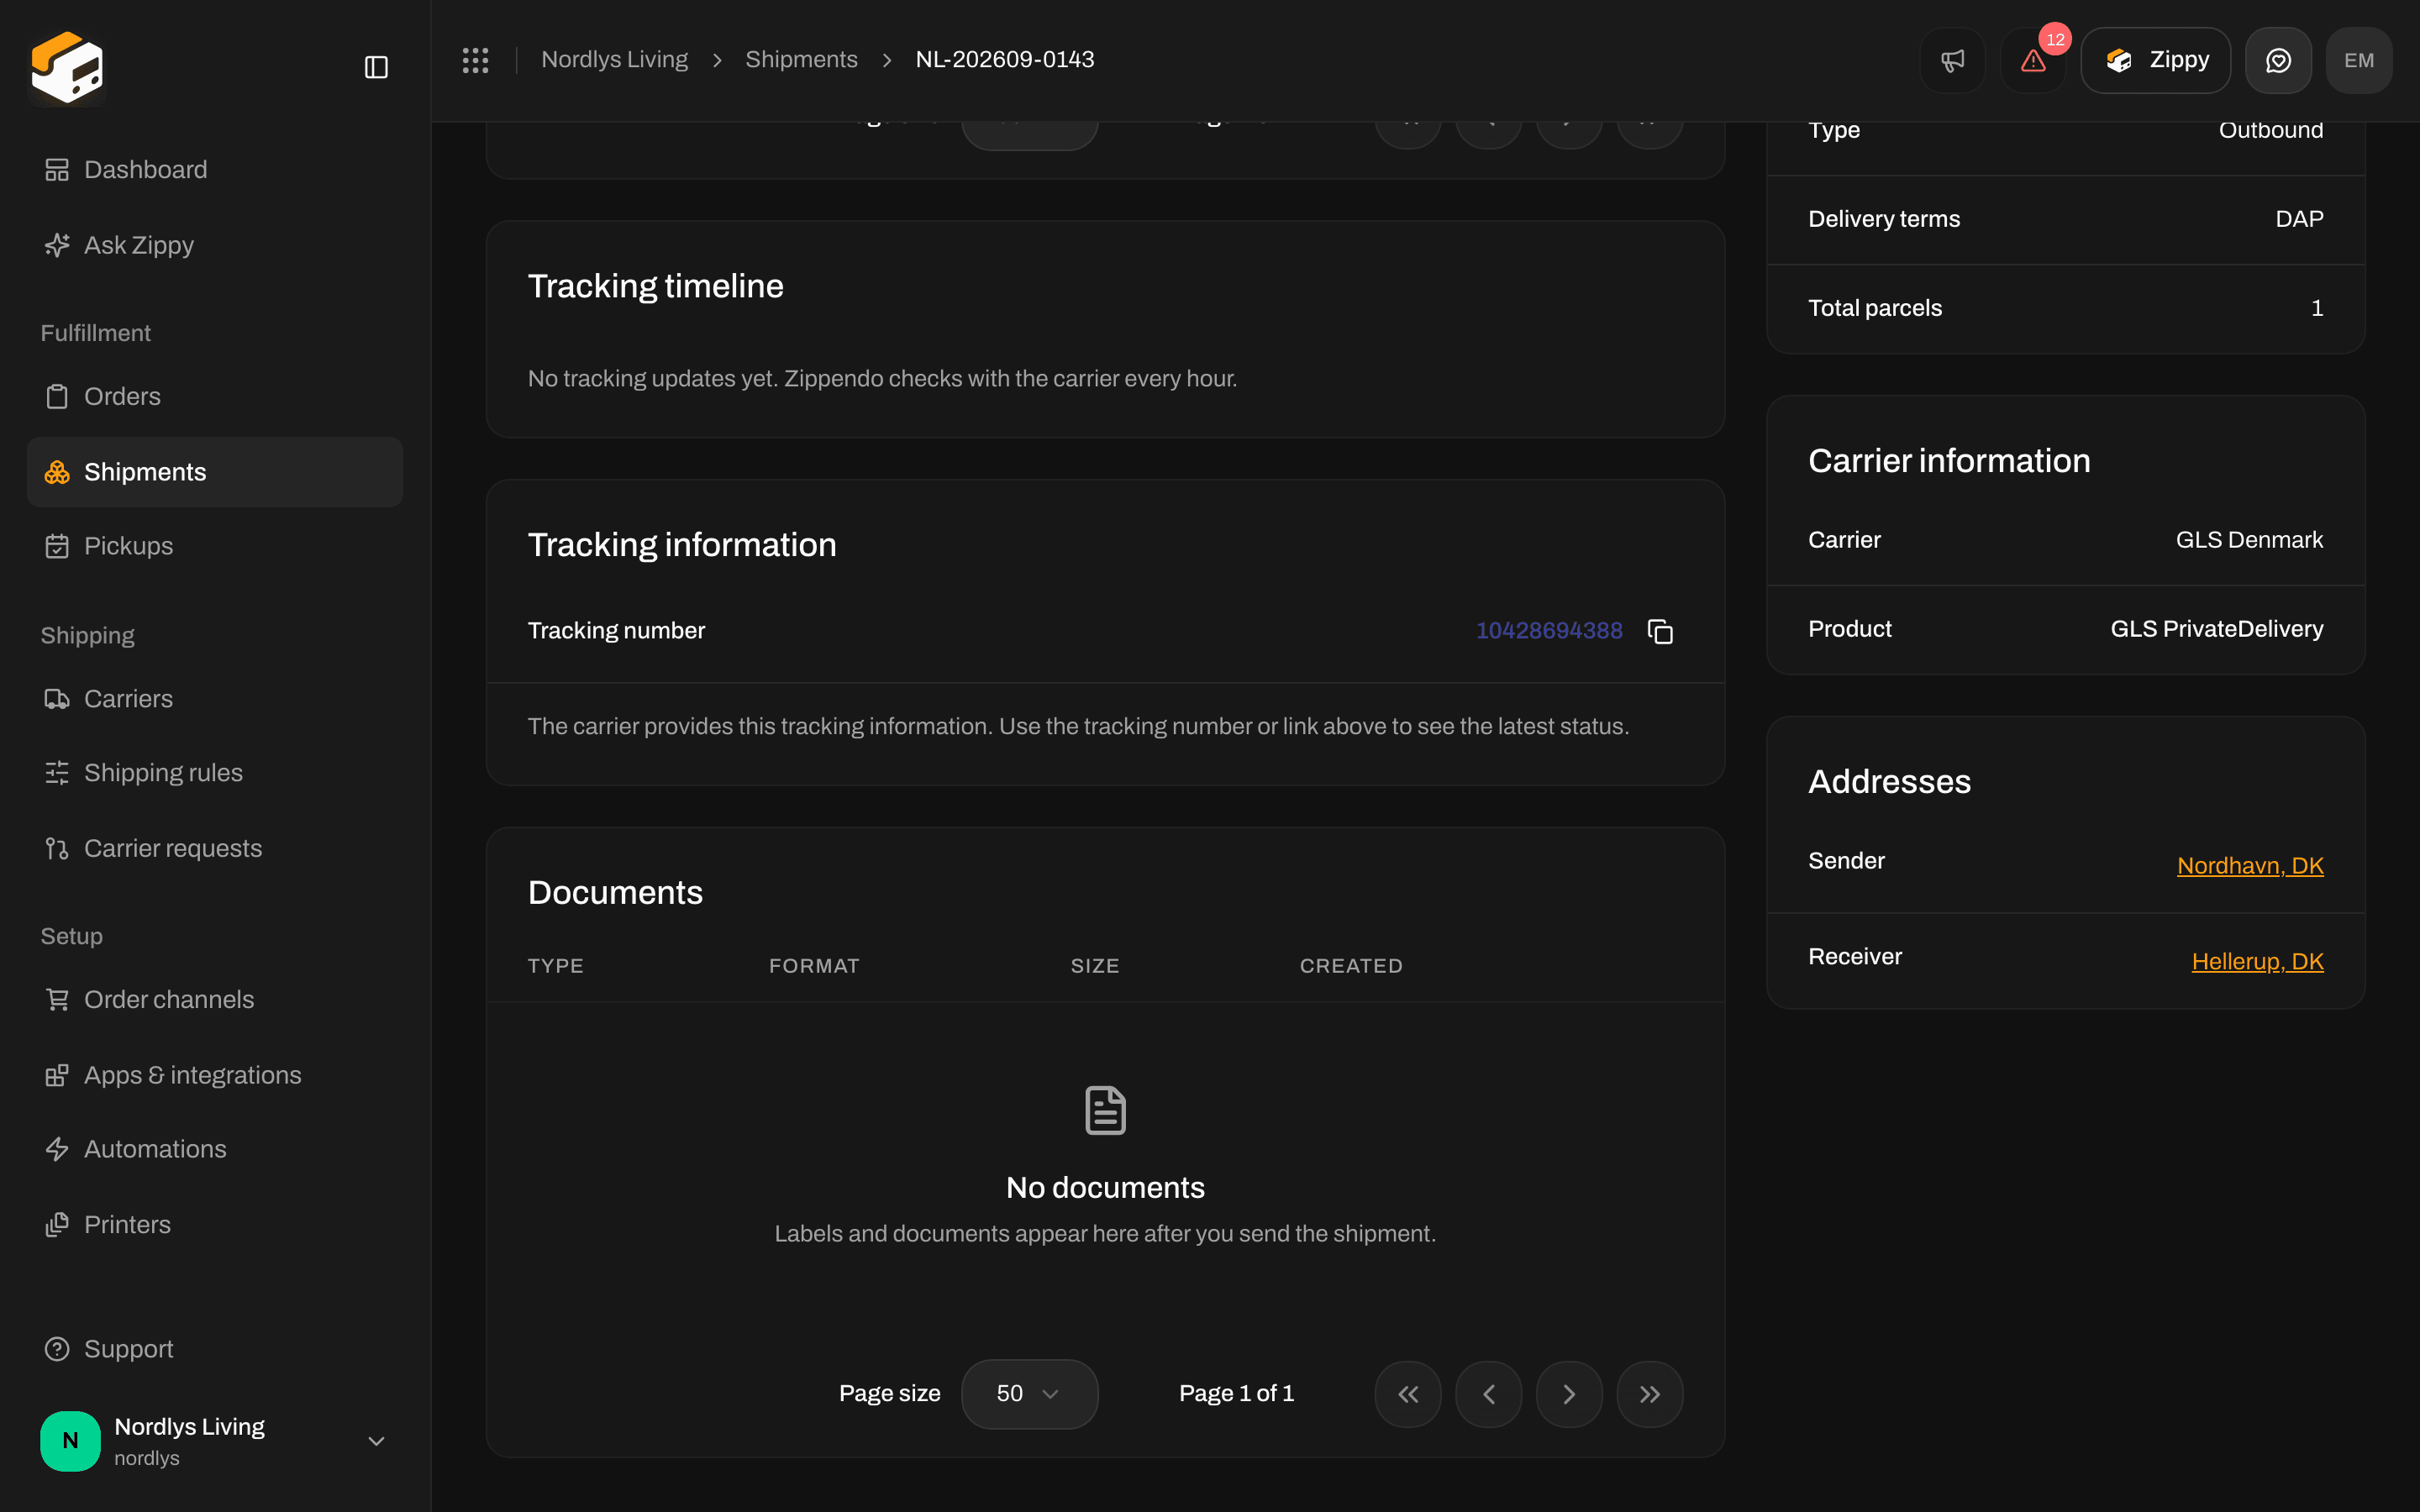Open the support chat bubble icon
The width and height of the screenshot is (2420, 1512).
(2278, 60)
